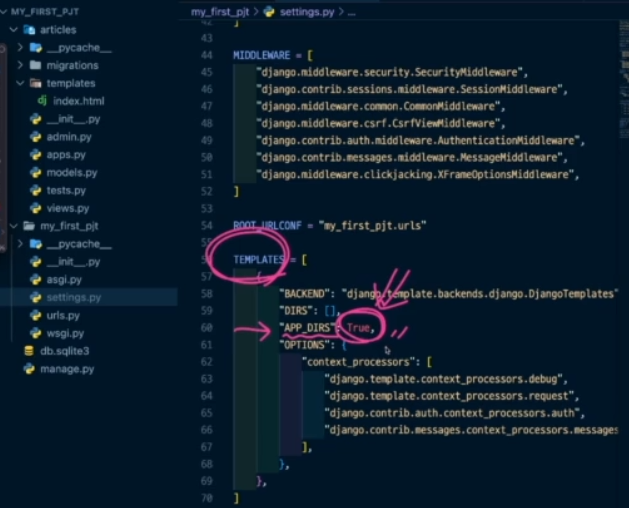The width and height of the screenshot is (629, 508).
Task: Click the True value on line 60
Action: [x=358, y=328]
